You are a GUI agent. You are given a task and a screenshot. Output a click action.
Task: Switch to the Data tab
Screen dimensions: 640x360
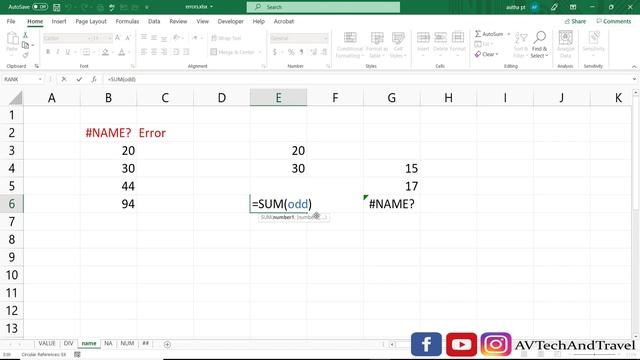click(x=154, y=21)
